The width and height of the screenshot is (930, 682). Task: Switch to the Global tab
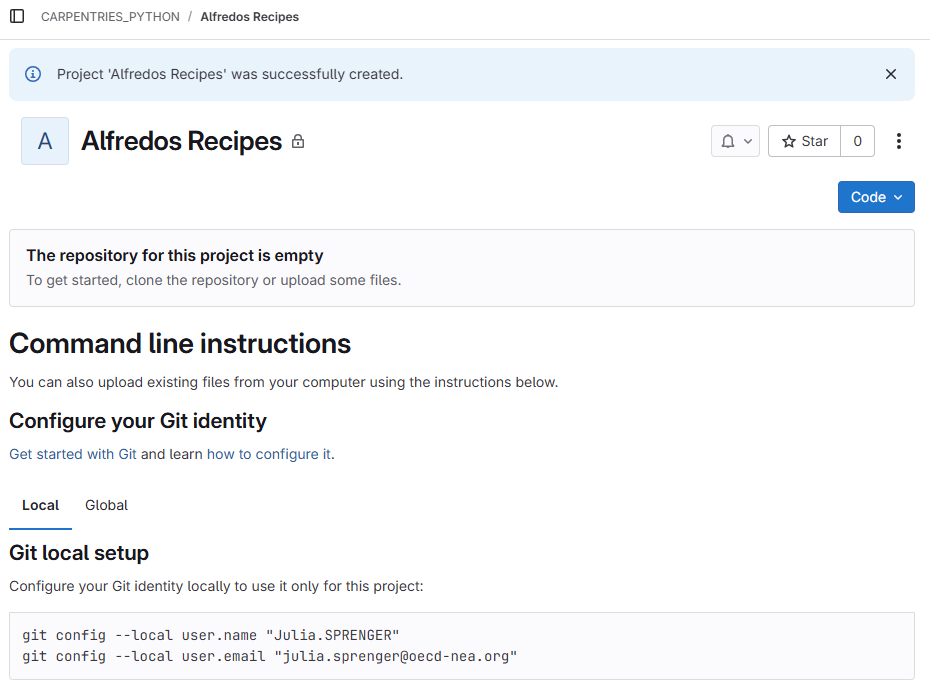106,505
